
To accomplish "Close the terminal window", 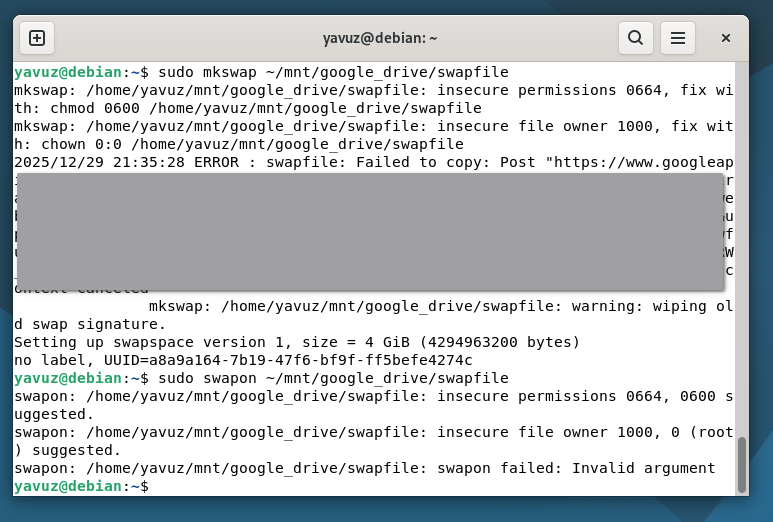I will coord(726,38).
